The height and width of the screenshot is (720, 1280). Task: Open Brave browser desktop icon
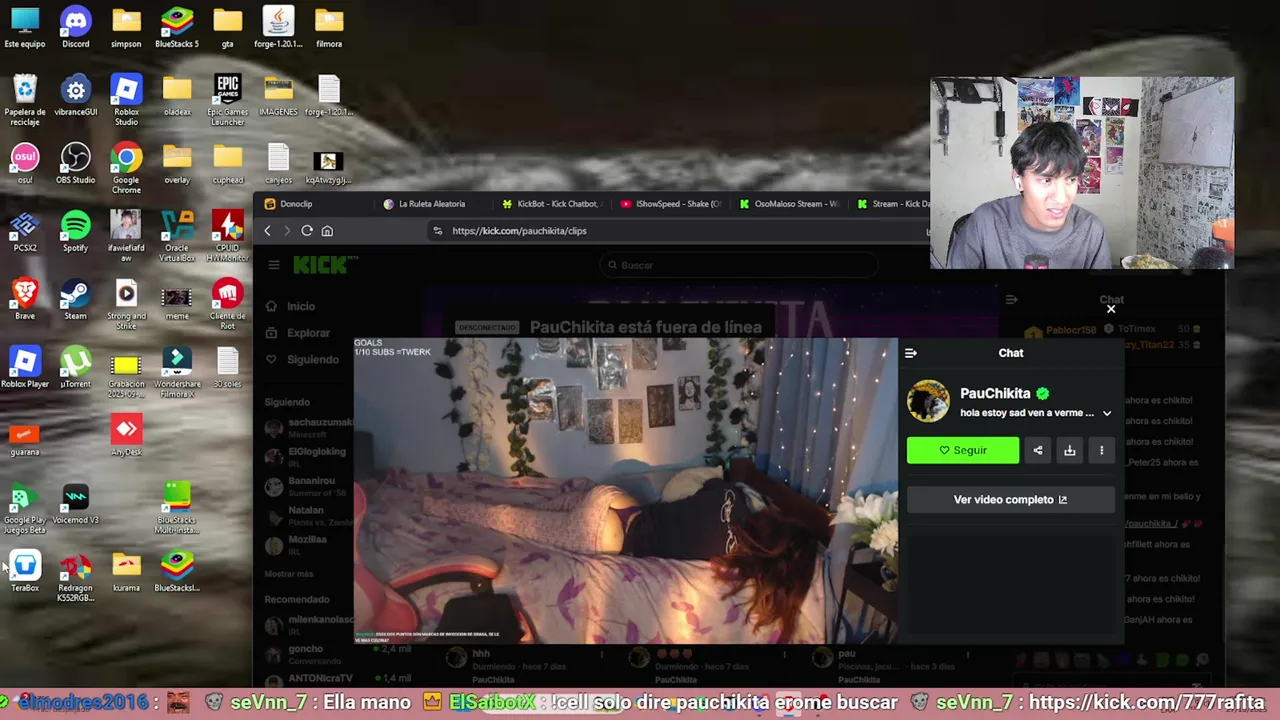25,299
